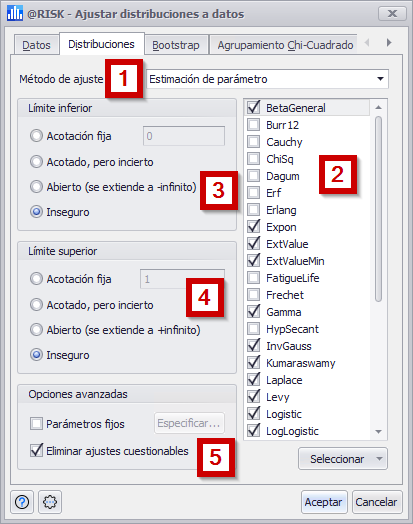Open the Método de ajuste dropdown
The height and width of the screenshot is (524, 413).
267,79
